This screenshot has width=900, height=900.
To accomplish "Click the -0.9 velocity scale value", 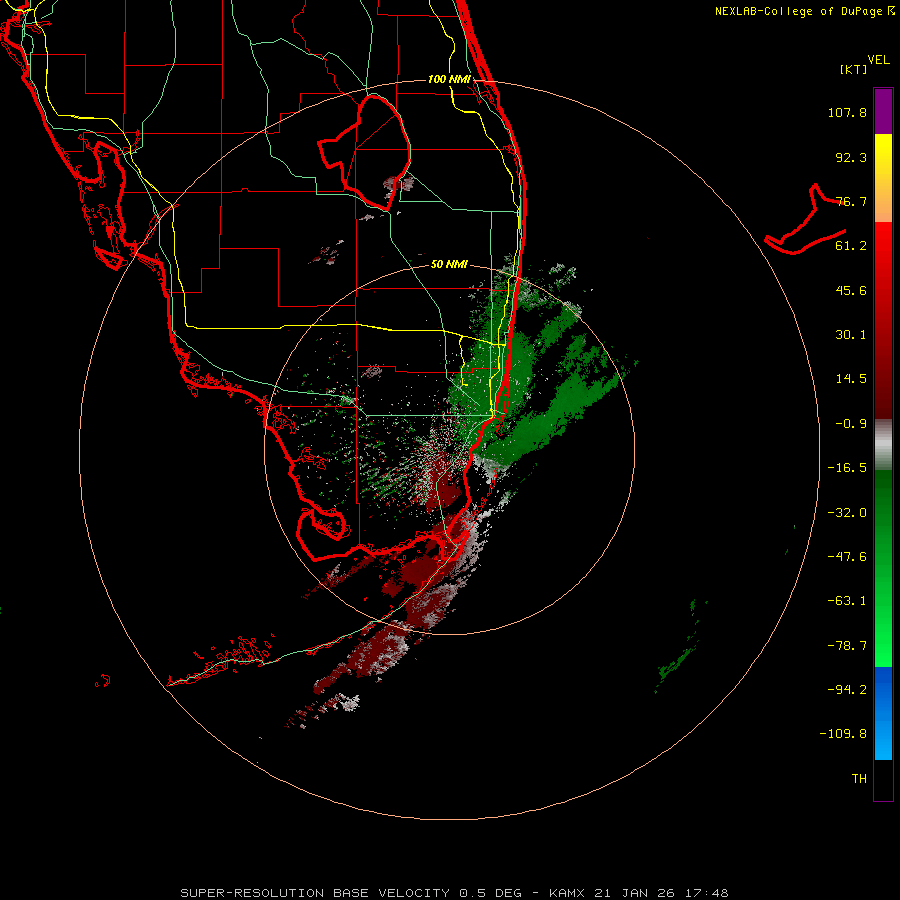I will point(851,424).
